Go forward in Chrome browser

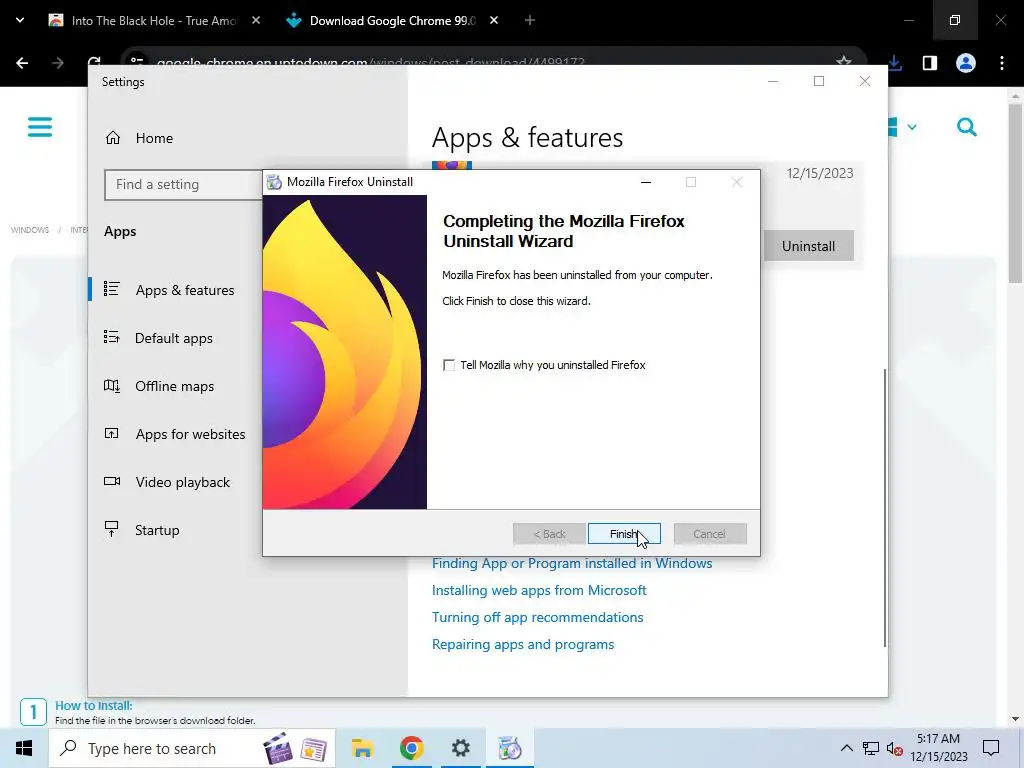coord(57,63)
